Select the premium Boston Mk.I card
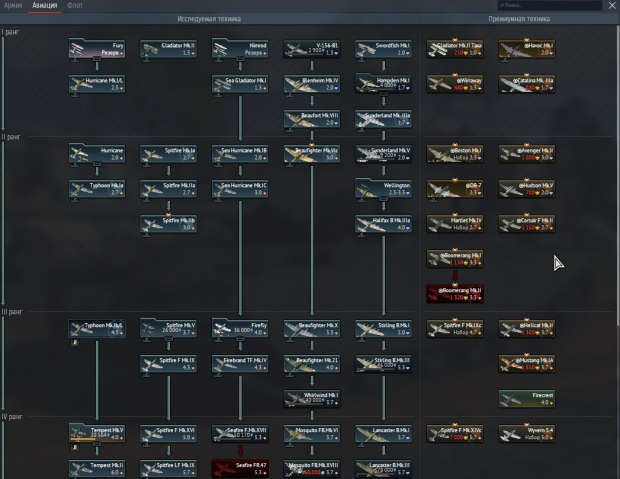The height and width of the screenshot is (479, 620). (455, 154)
